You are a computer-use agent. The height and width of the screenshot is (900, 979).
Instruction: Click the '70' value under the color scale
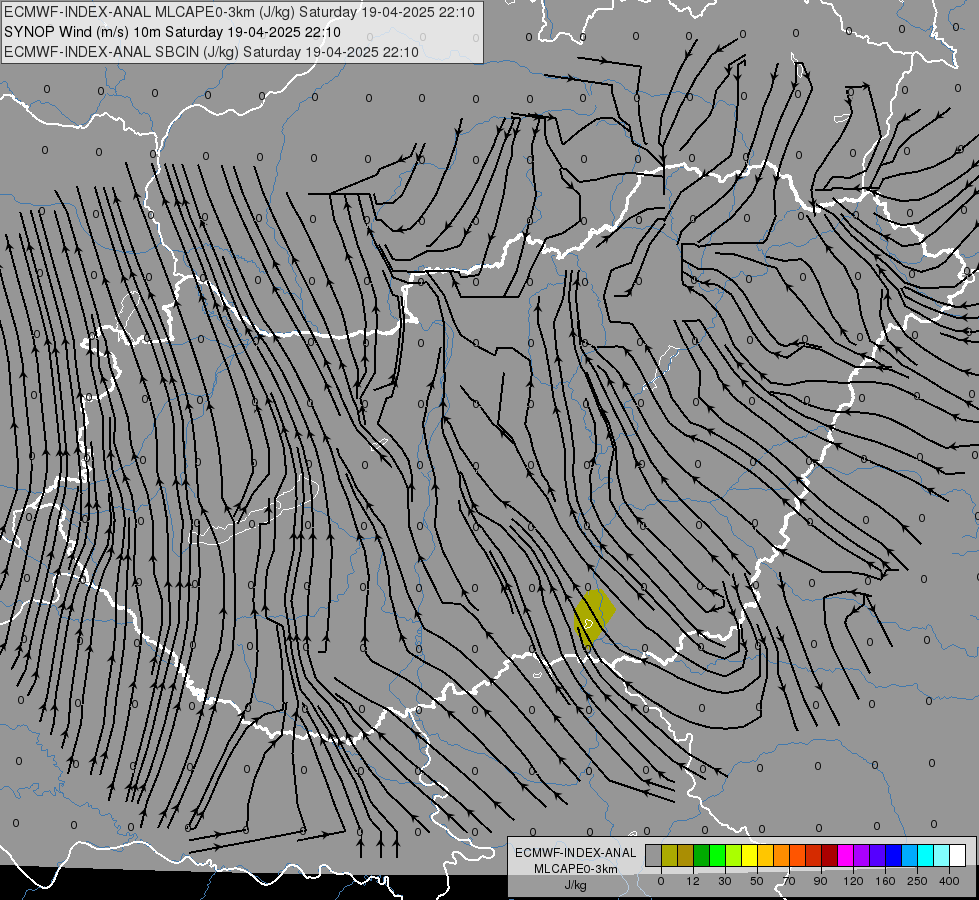click(x=789, y=881)
